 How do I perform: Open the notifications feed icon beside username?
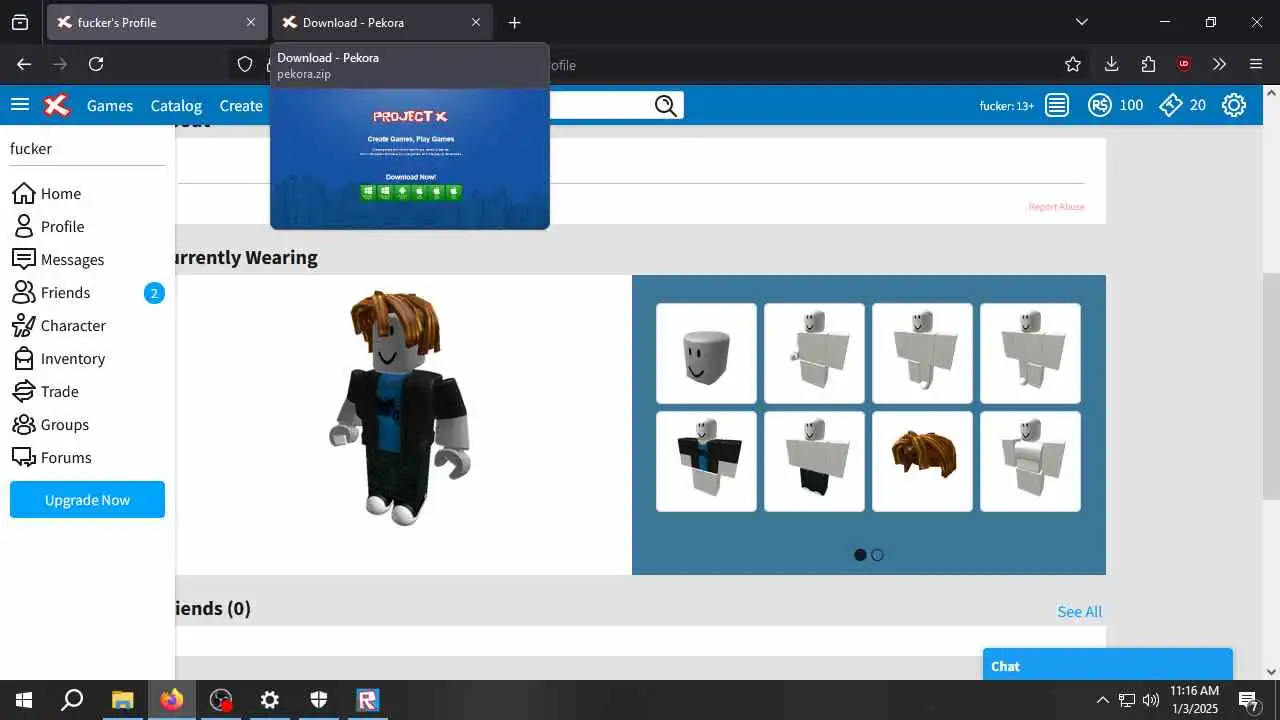(1057, 105)
